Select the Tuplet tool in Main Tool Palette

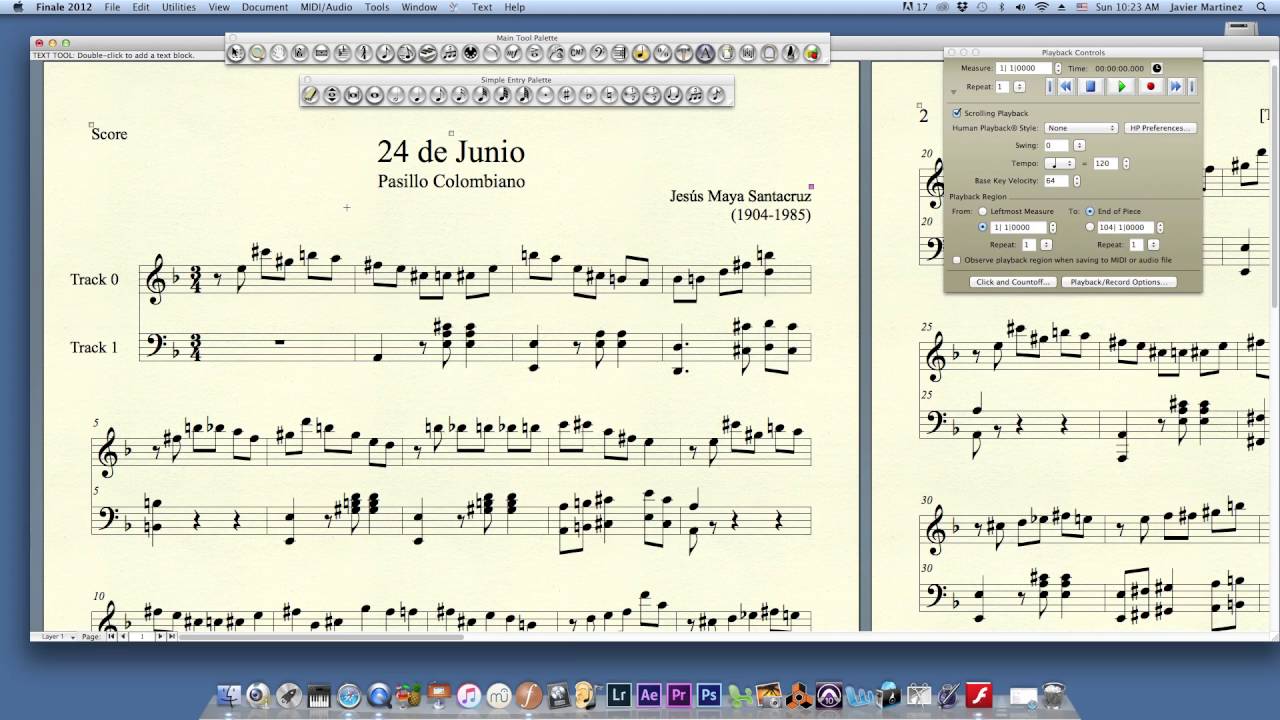pos(449,53)
